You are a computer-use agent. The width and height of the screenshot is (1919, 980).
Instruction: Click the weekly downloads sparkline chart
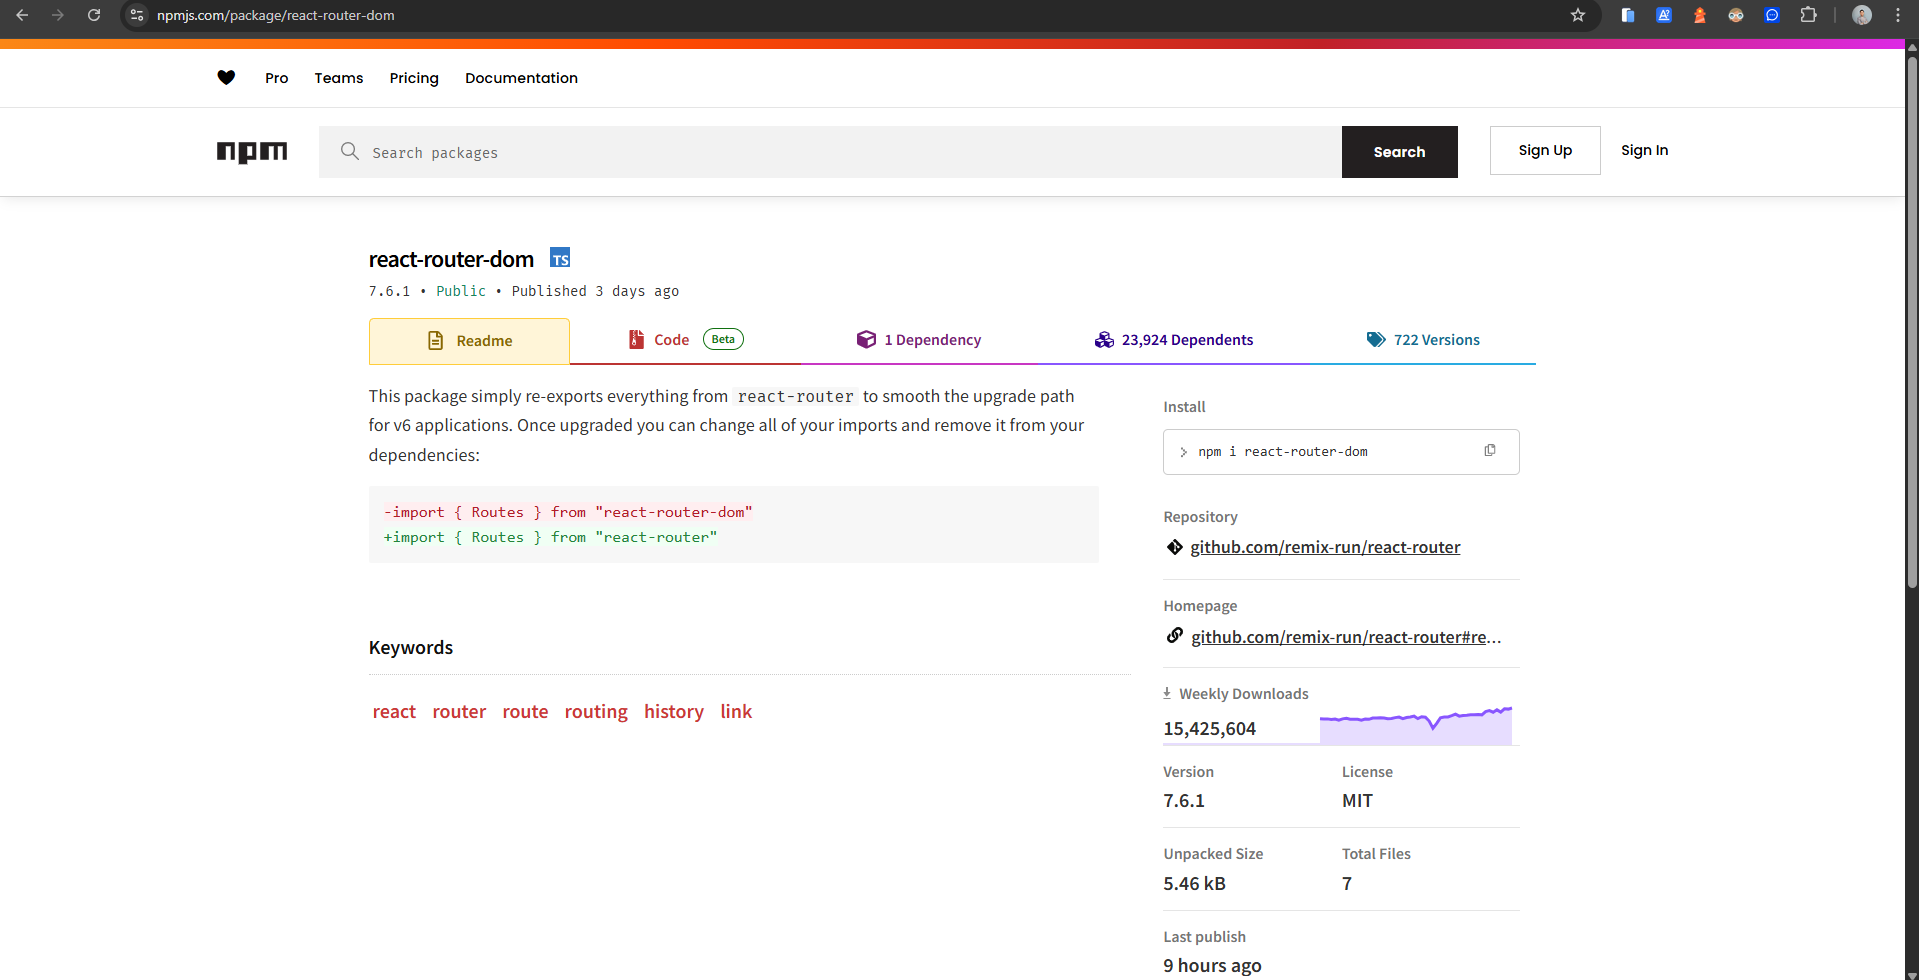pyautogui.click(x=1416, y=724)
